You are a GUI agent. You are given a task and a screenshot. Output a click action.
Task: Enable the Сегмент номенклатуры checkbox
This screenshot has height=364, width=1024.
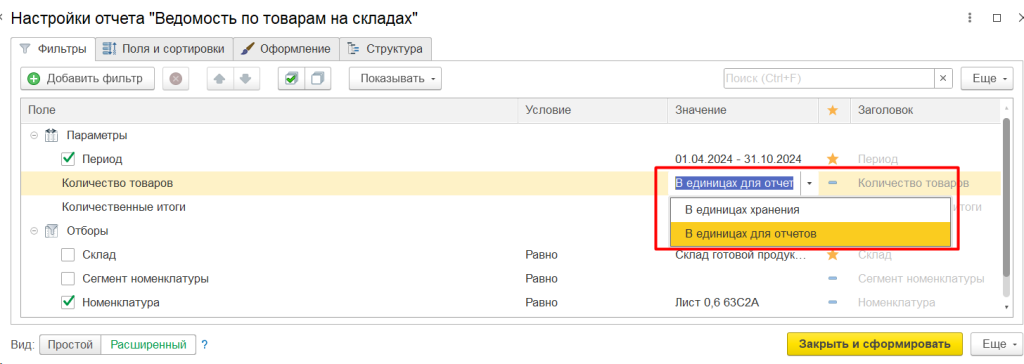click(68, 279)
